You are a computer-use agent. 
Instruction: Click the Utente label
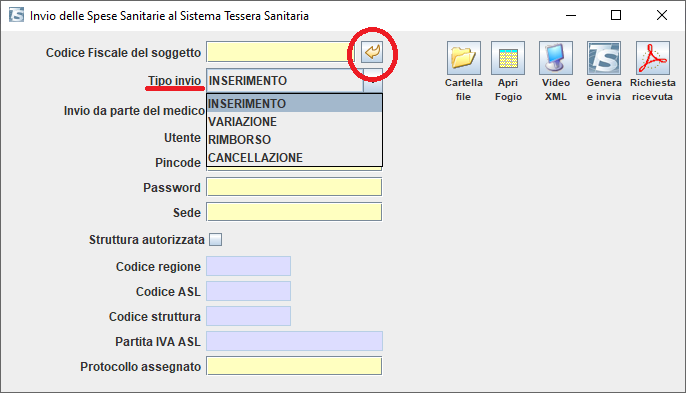coord(182,138)
